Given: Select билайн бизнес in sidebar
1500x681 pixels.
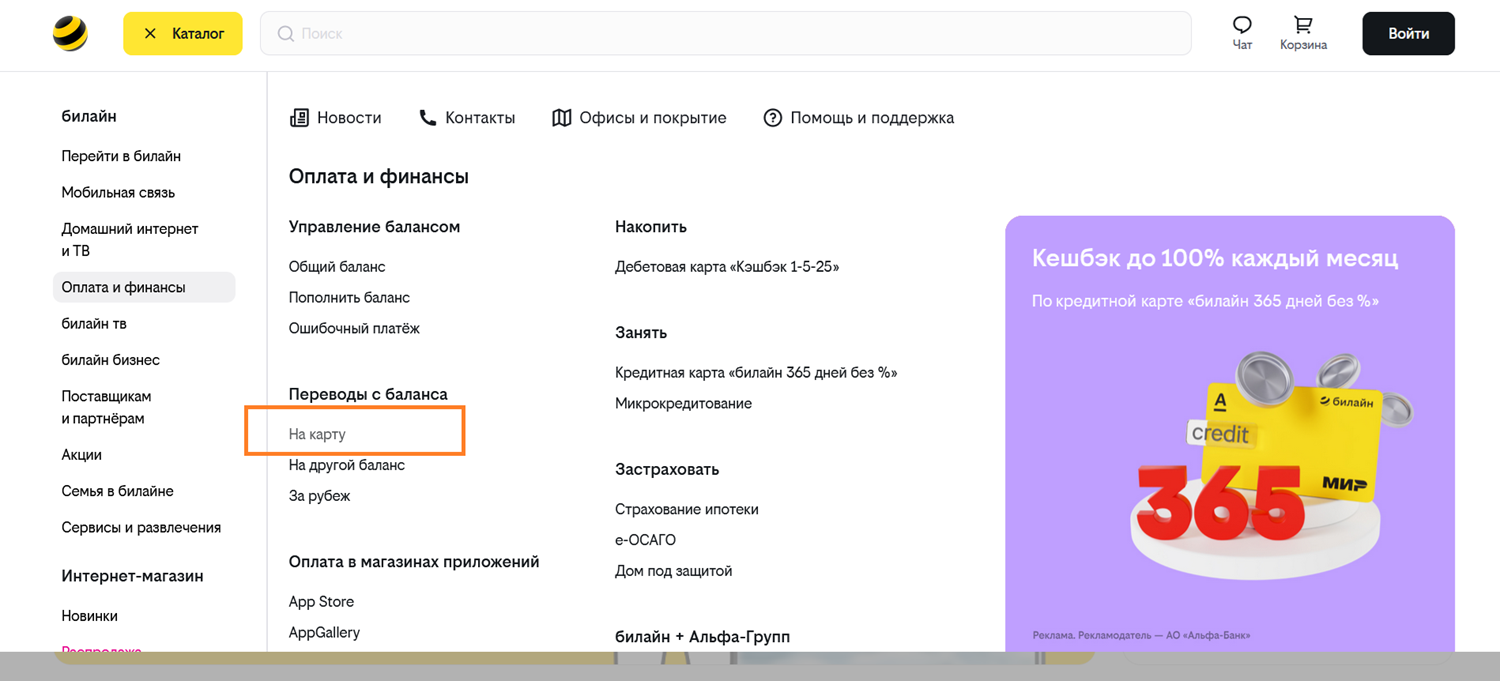Looking at the screenshot, I should click(111, 360).
